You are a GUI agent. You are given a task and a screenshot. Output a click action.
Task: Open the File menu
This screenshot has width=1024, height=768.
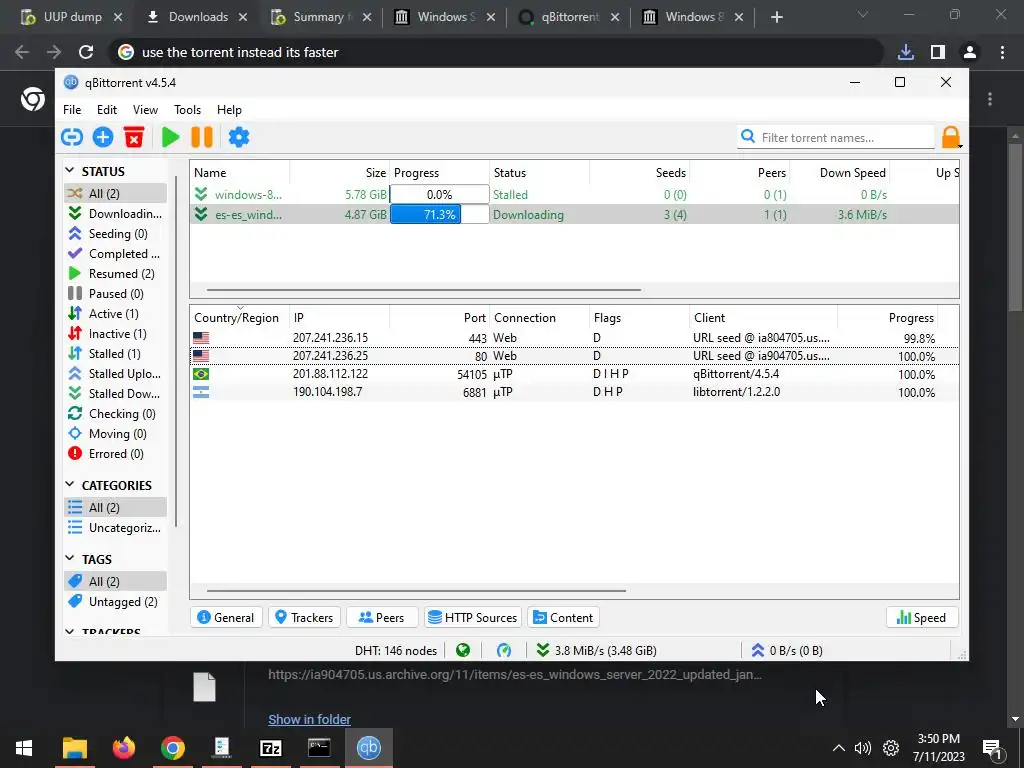click(72, 110)
